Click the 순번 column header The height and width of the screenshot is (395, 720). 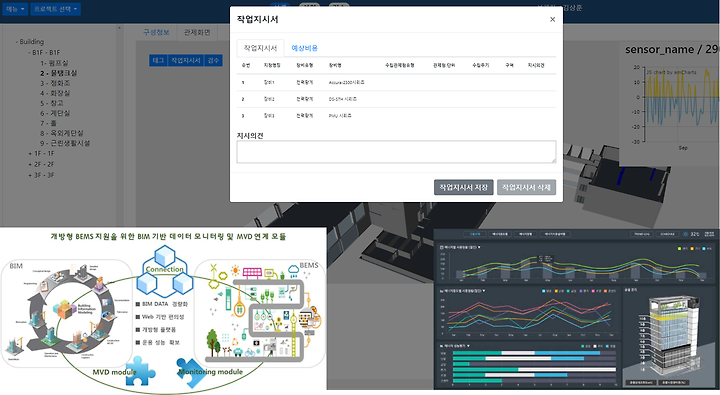click(246, 65)
